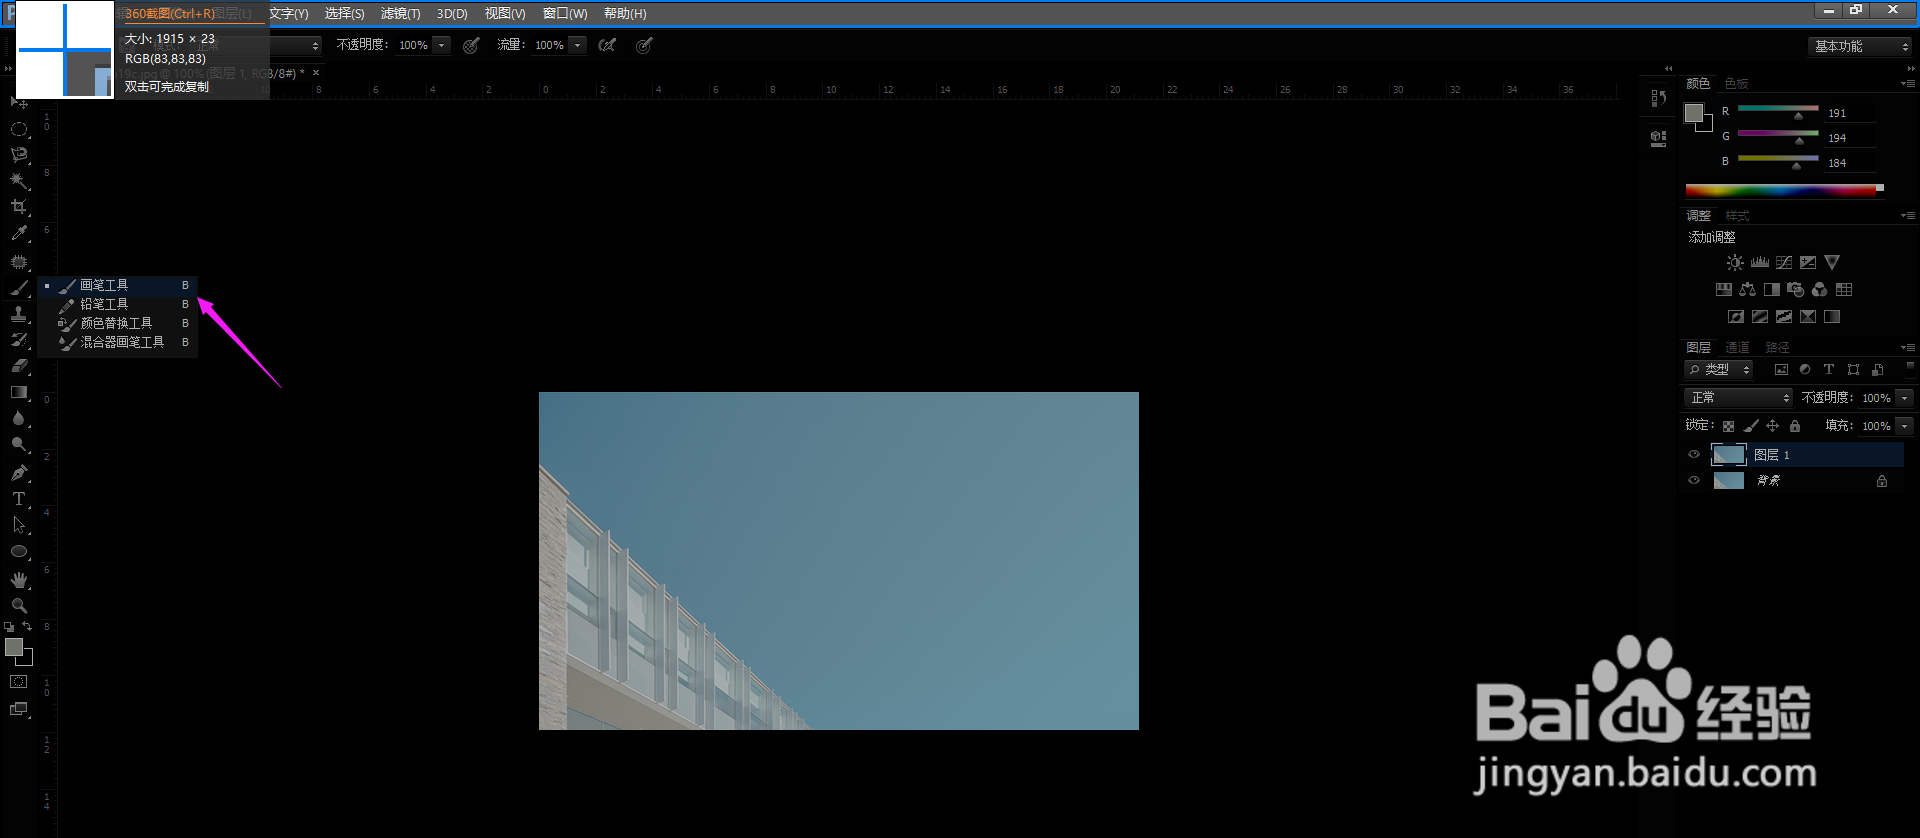This screenshot has height=838, width=1920.
Task: Open the blend mode 正常 dropdown
Action: pyautogui.click(x=1739, y=398)
